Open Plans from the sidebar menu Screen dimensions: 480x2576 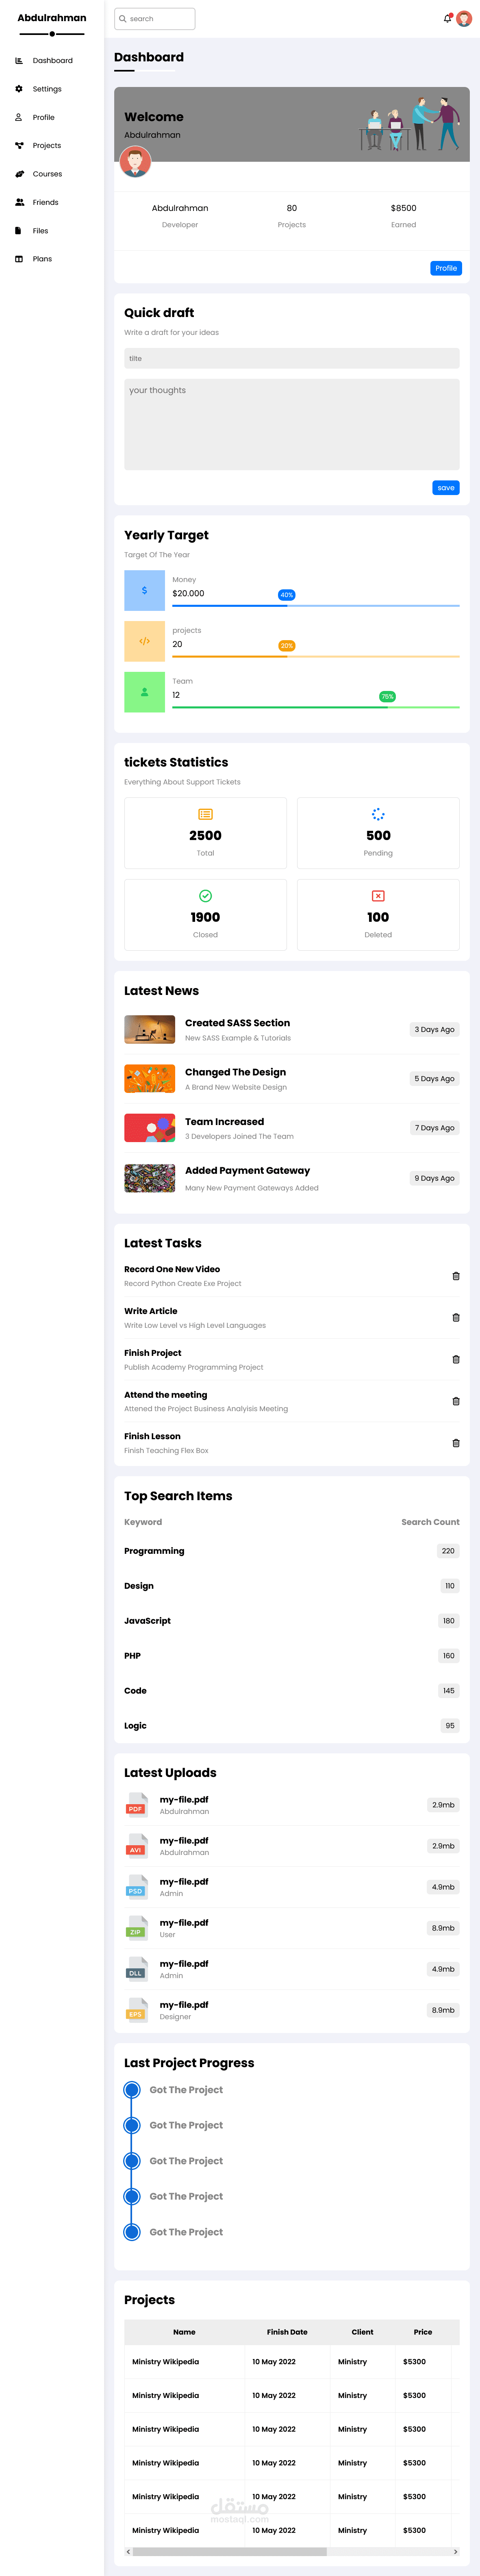coord(42,259)
